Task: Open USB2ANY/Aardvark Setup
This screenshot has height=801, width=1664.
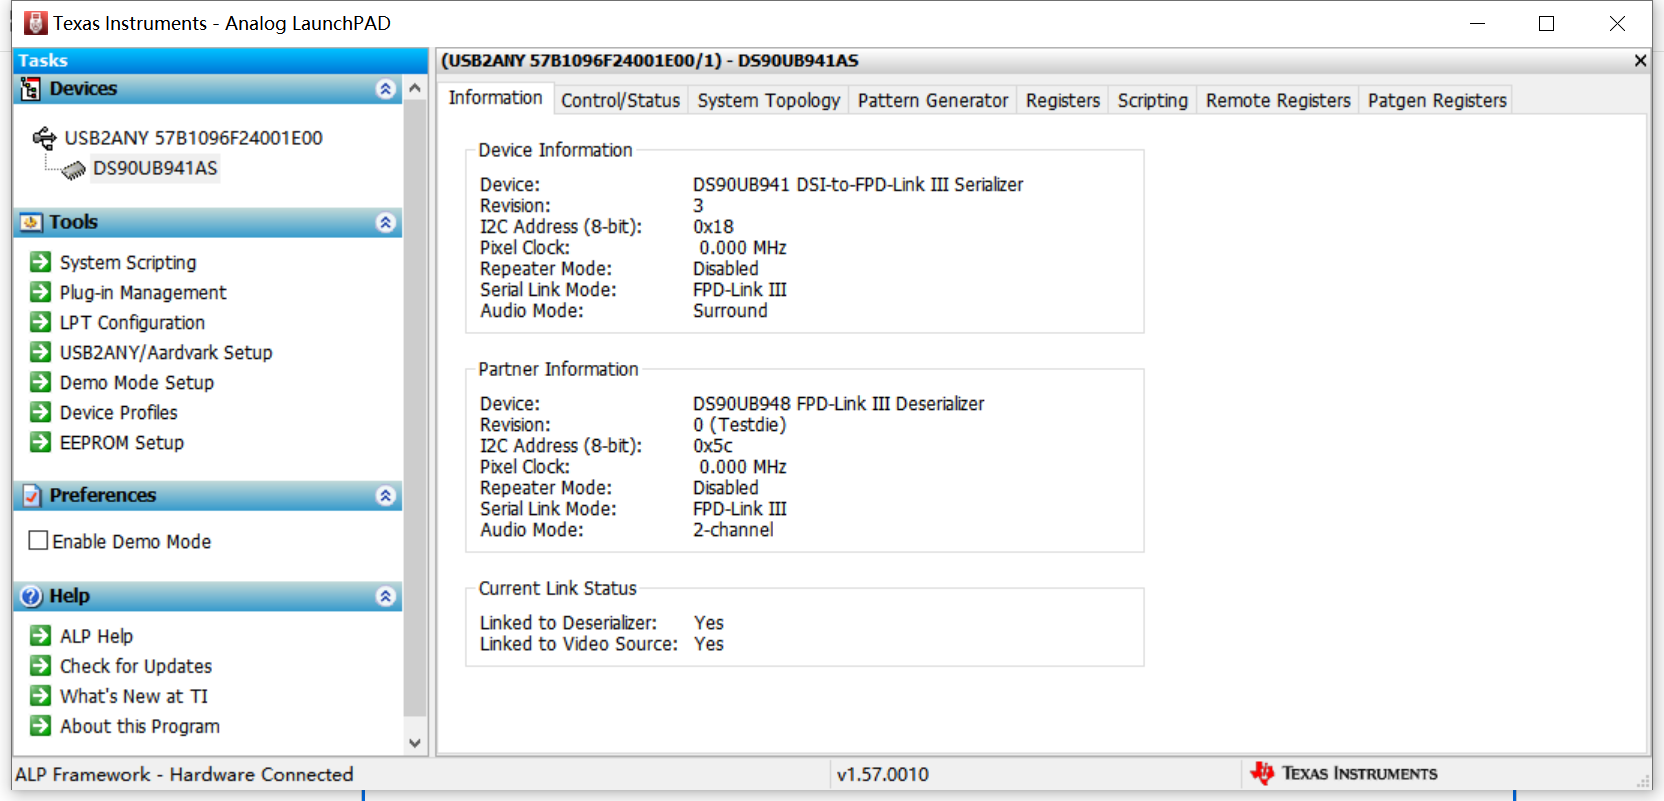Action: click(x=166, y=352)
